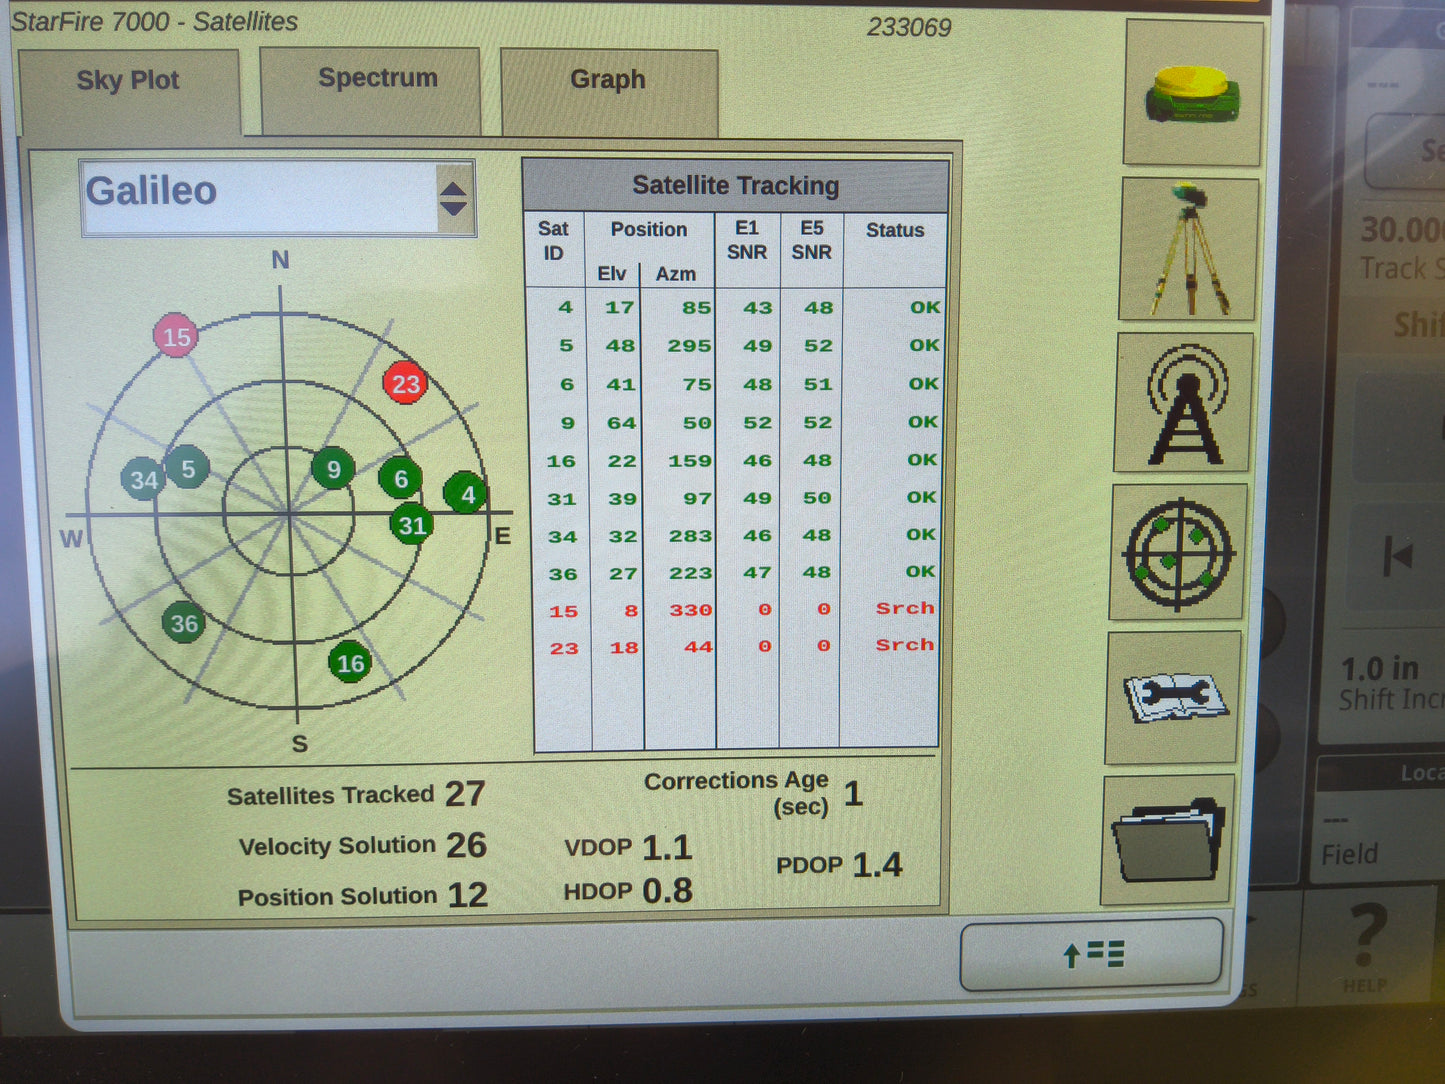Select satellite 15 on the sky plot
Image resolution: width=1445 pixels, height=1084 pixels.
coord(176,336)
